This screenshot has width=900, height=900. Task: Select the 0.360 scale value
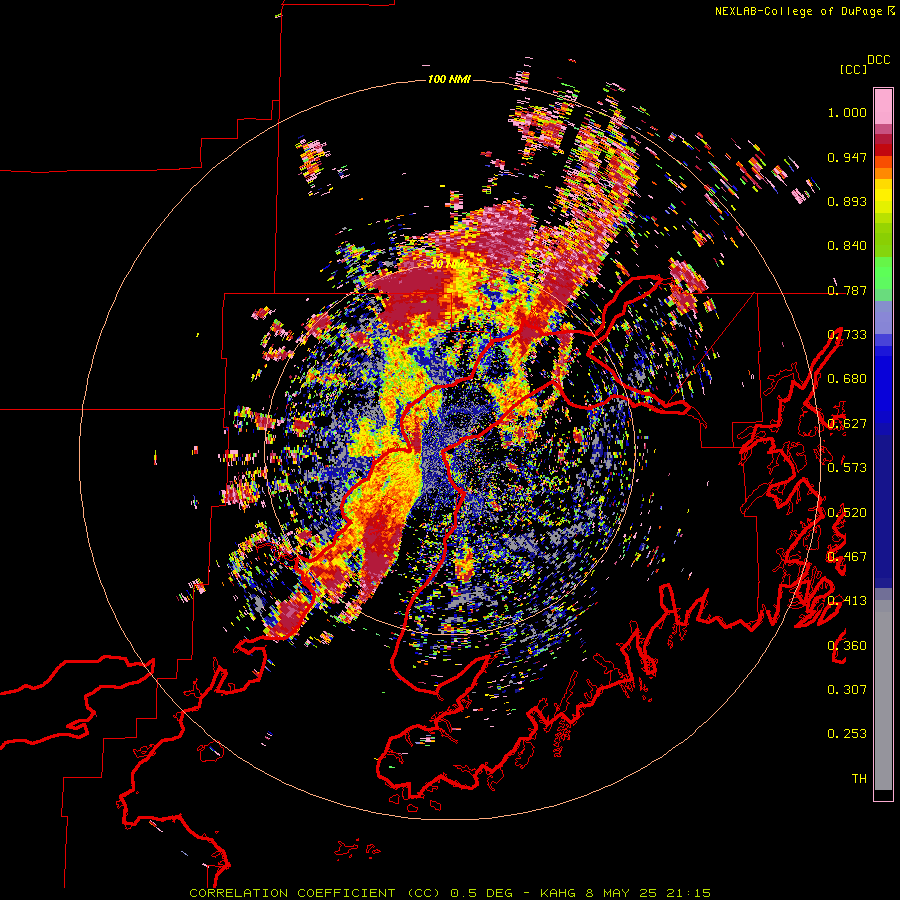click(847, 646)
